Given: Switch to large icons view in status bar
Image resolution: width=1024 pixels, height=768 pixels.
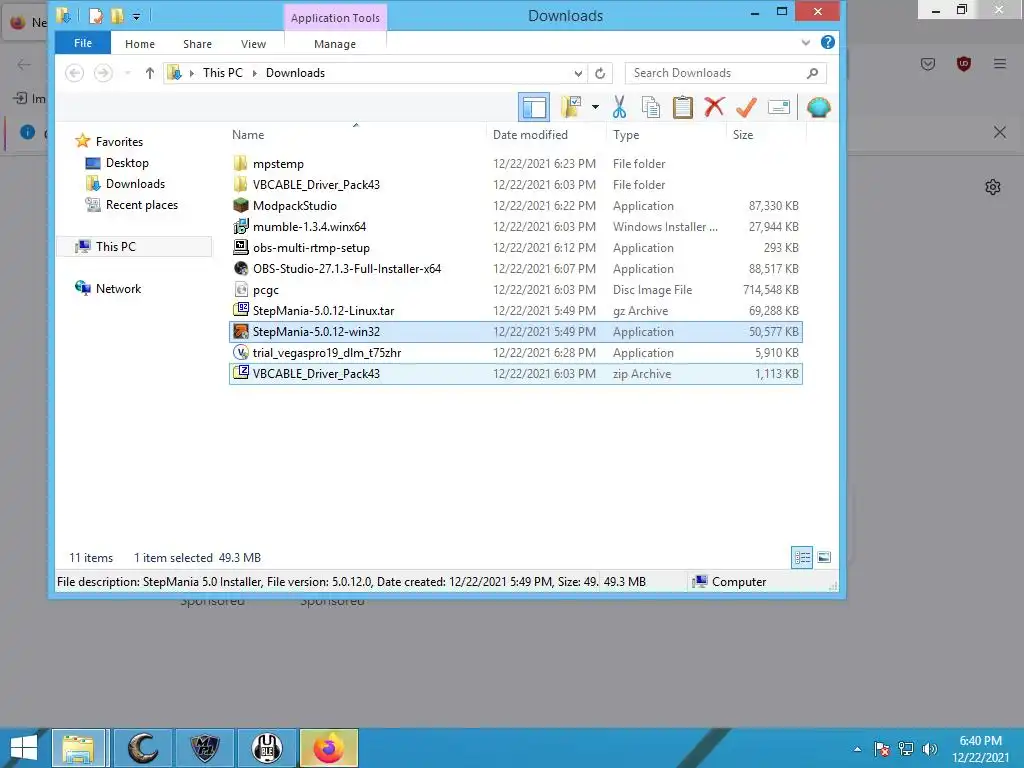Looking at the screenshot, I should pos(824,558).
